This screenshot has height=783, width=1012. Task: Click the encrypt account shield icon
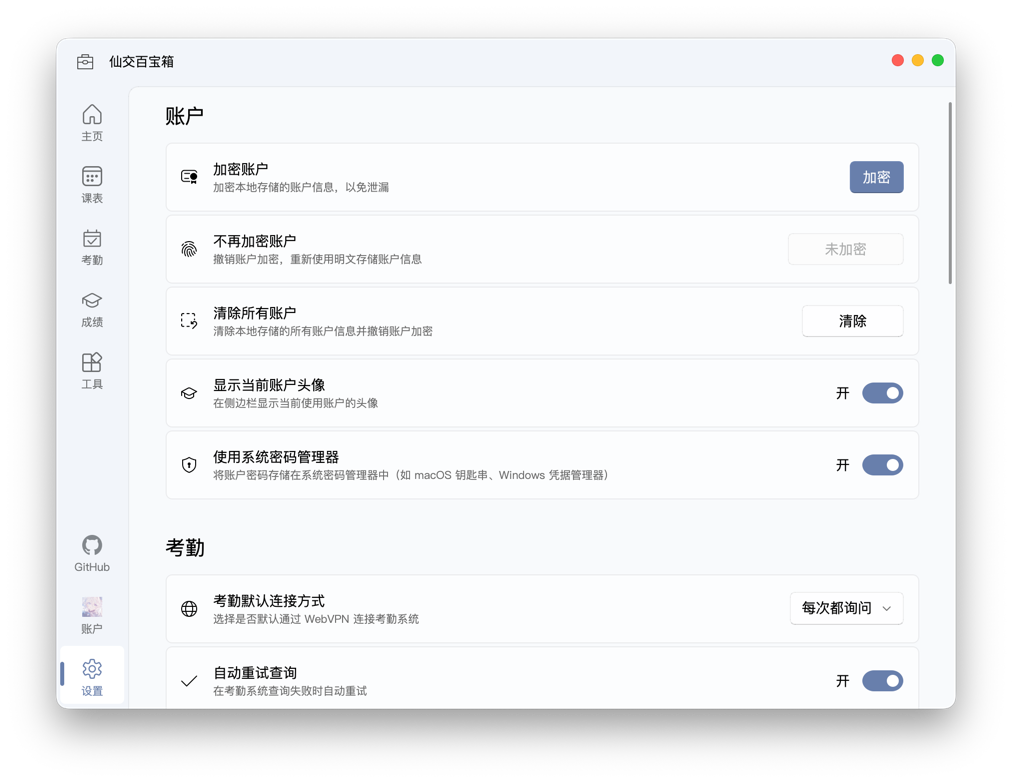pos(188,176)
